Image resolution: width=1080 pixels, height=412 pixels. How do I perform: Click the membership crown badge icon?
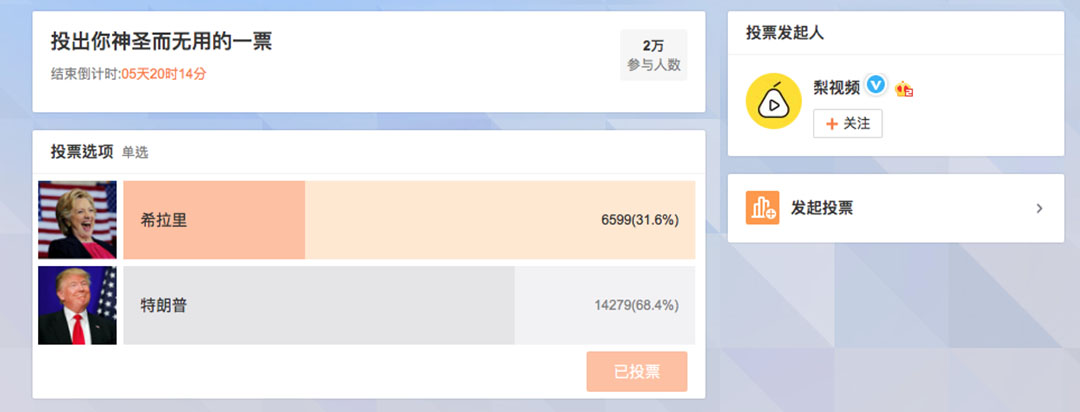[904, 88]
